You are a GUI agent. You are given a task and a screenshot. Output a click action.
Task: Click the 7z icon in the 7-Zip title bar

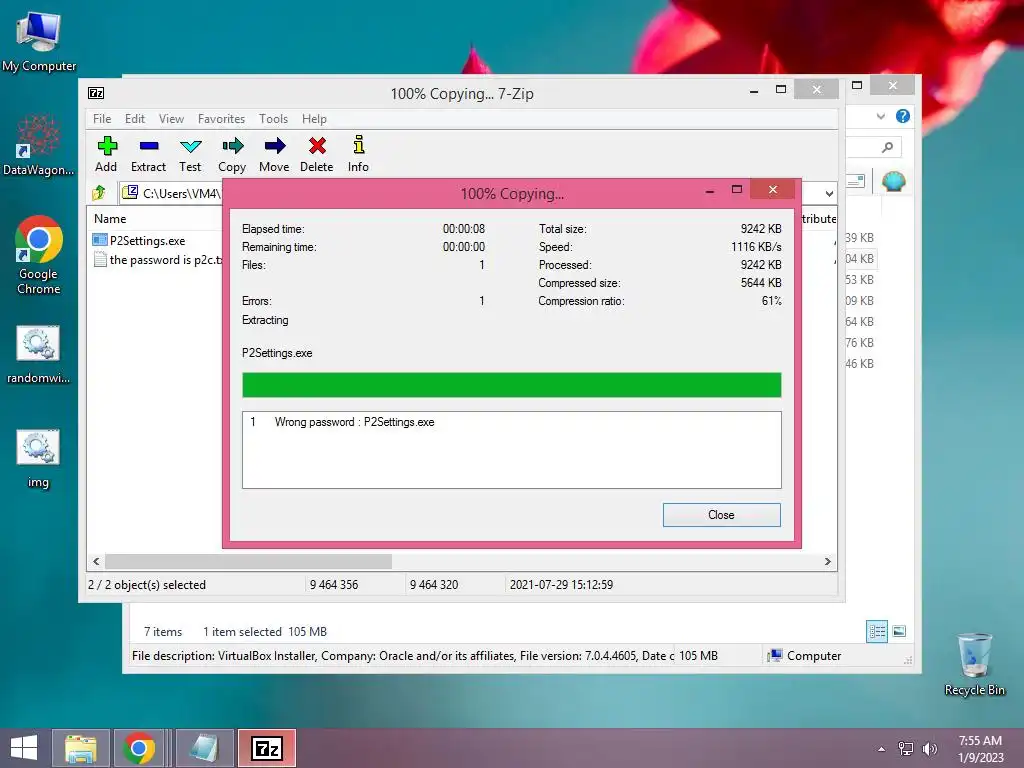[96, 93]
